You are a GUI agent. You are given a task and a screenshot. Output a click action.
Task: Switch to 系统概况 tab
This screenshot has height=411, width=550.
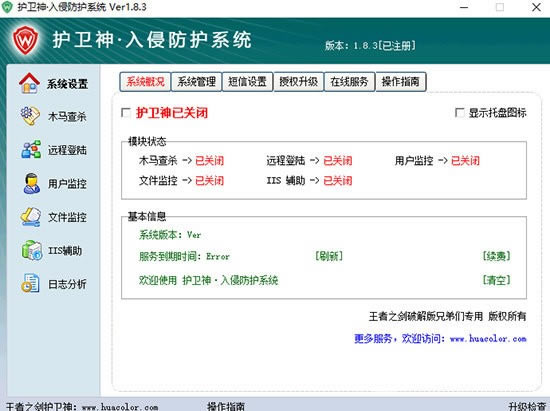click(145, 82)
